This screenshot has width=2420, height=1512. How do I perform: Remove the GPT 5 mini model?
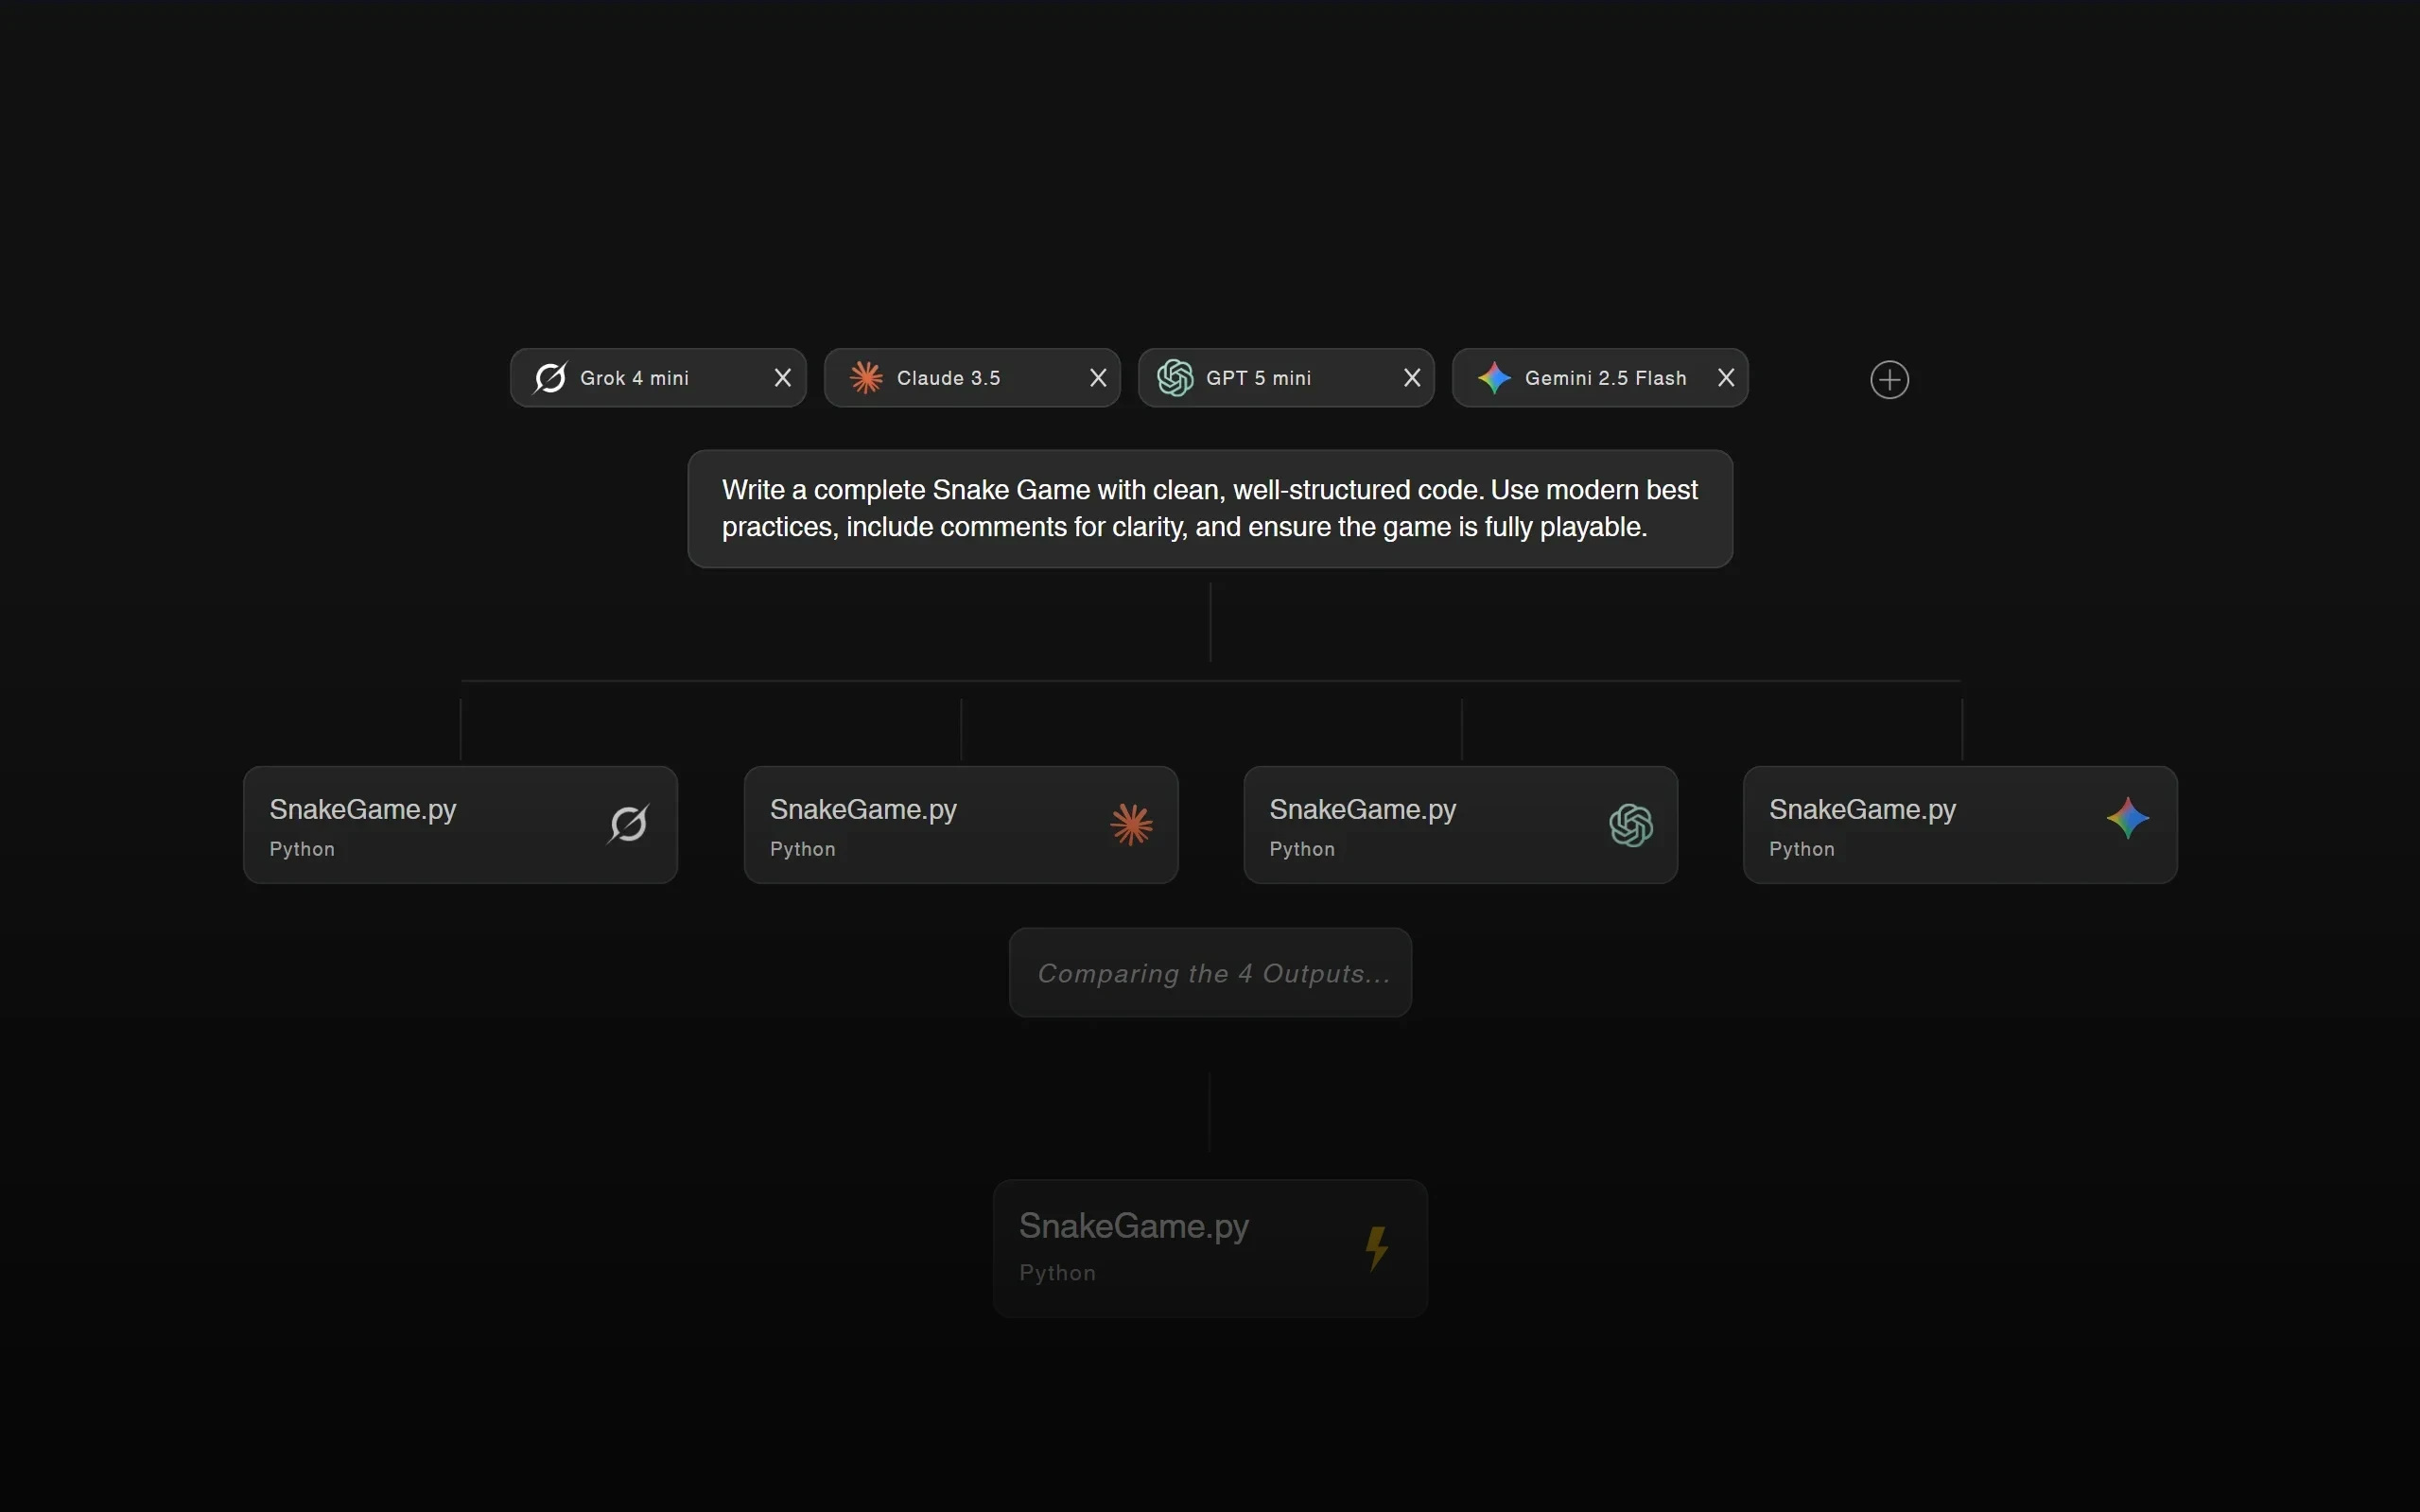[1412, 378]
